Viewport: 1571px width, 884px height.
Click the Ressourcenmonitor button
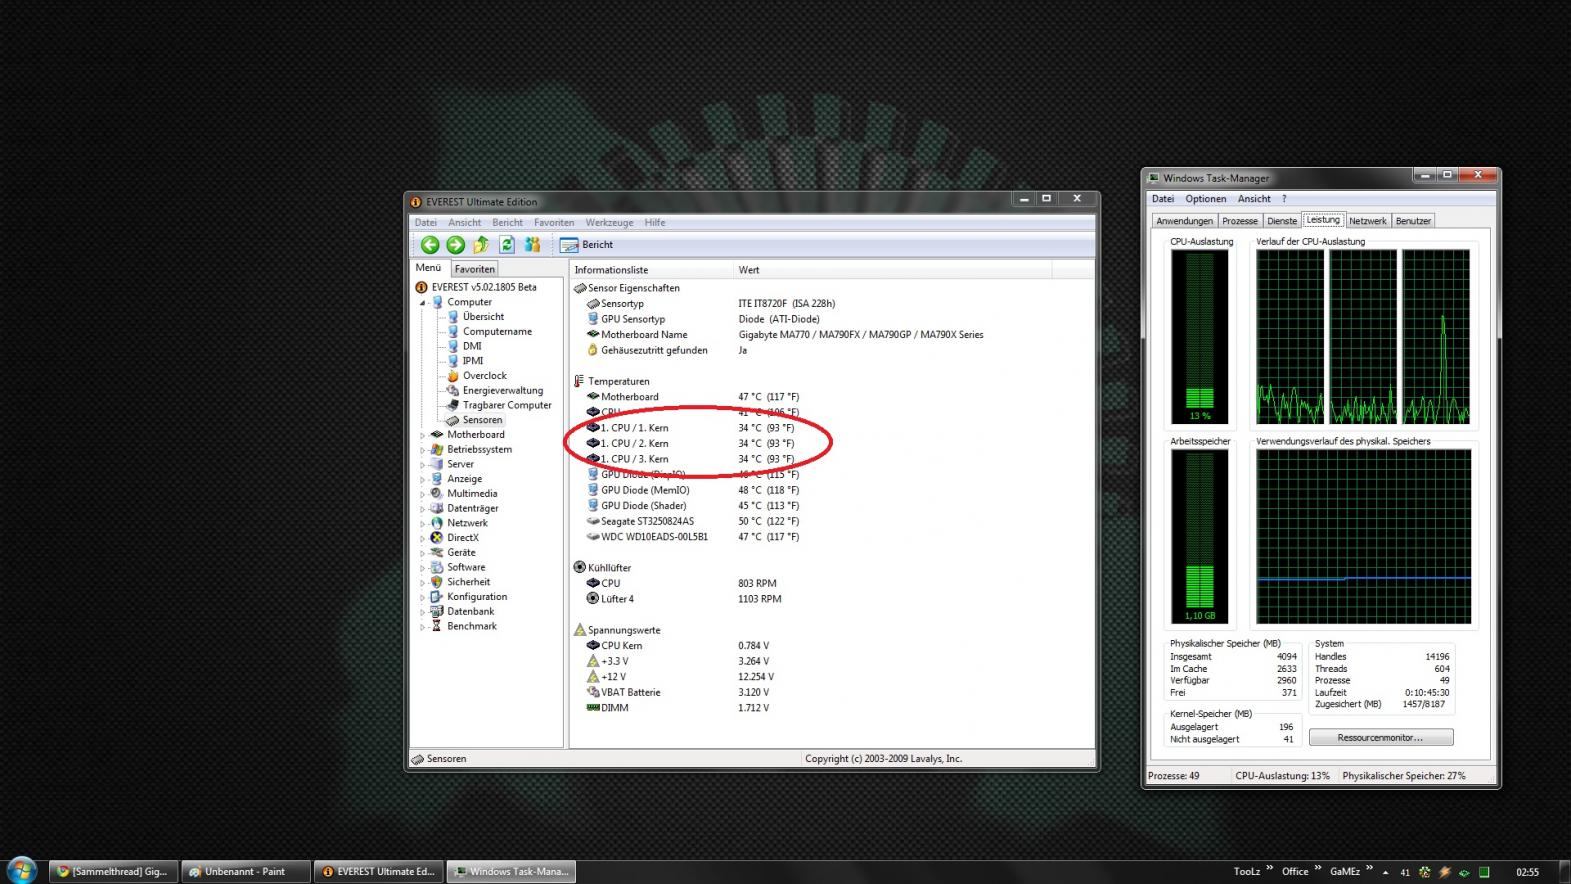point(1381,738)
